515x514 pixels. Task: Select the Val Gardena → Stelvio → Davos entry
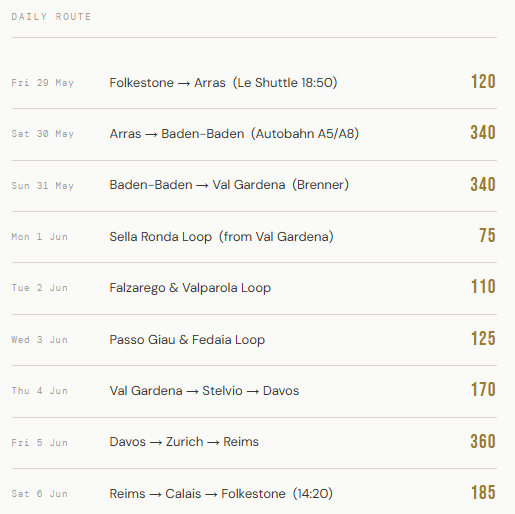click(204, 391)
